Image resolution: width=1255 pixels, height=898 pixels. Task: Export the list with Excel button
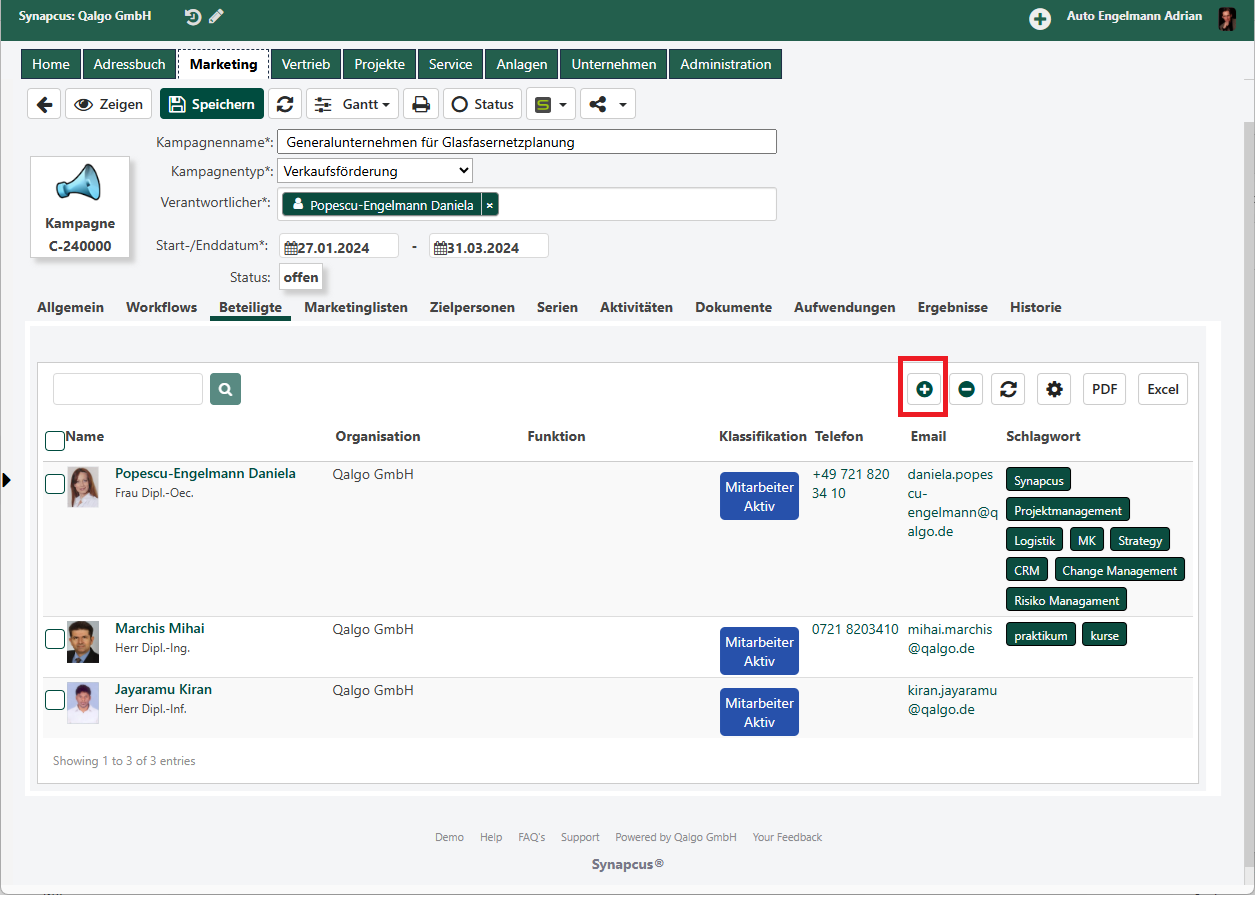(x=1163, y=389)
